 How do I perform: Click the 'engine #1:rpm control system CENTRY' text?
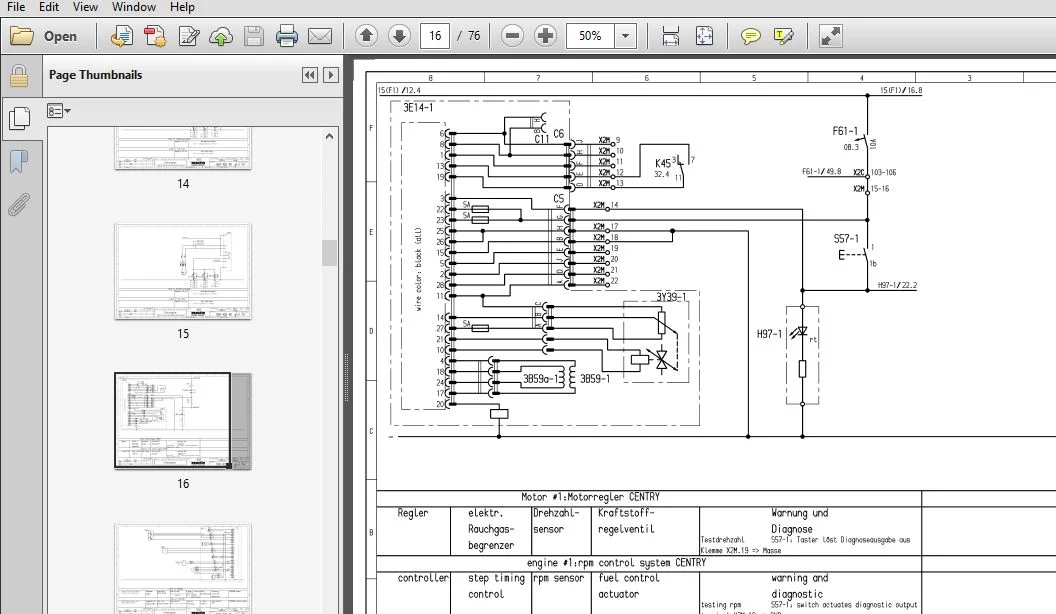pyautogui.click(x=616, y=563)
